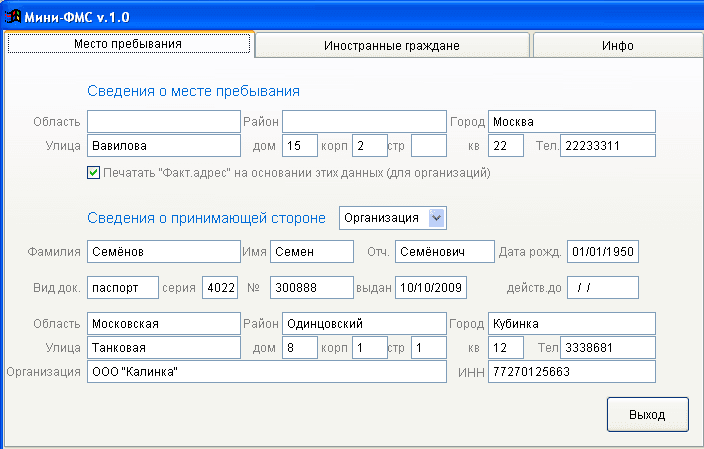The image size is (704, 449).
Task: Click the Улица field with Танковая
Action: (164, 348)
